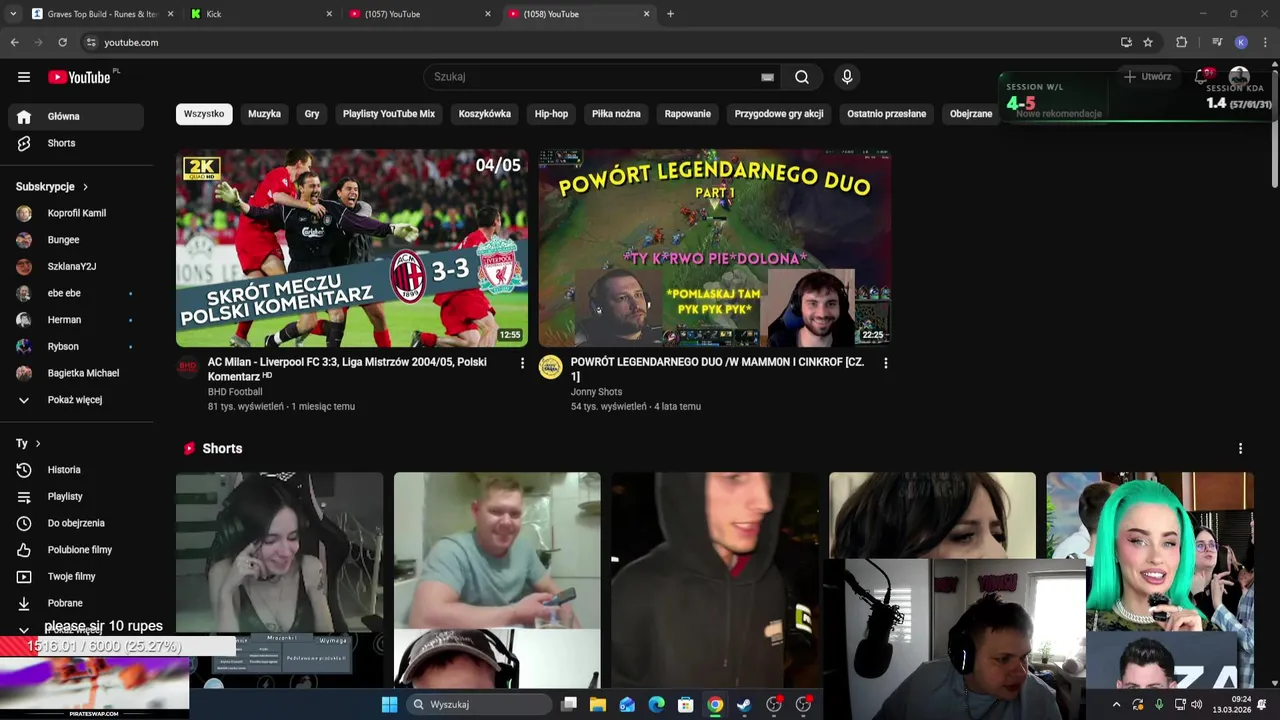
Task: Open the on-screen keyboard in search box
Action: pyautogui.click(x=767, y=77)
